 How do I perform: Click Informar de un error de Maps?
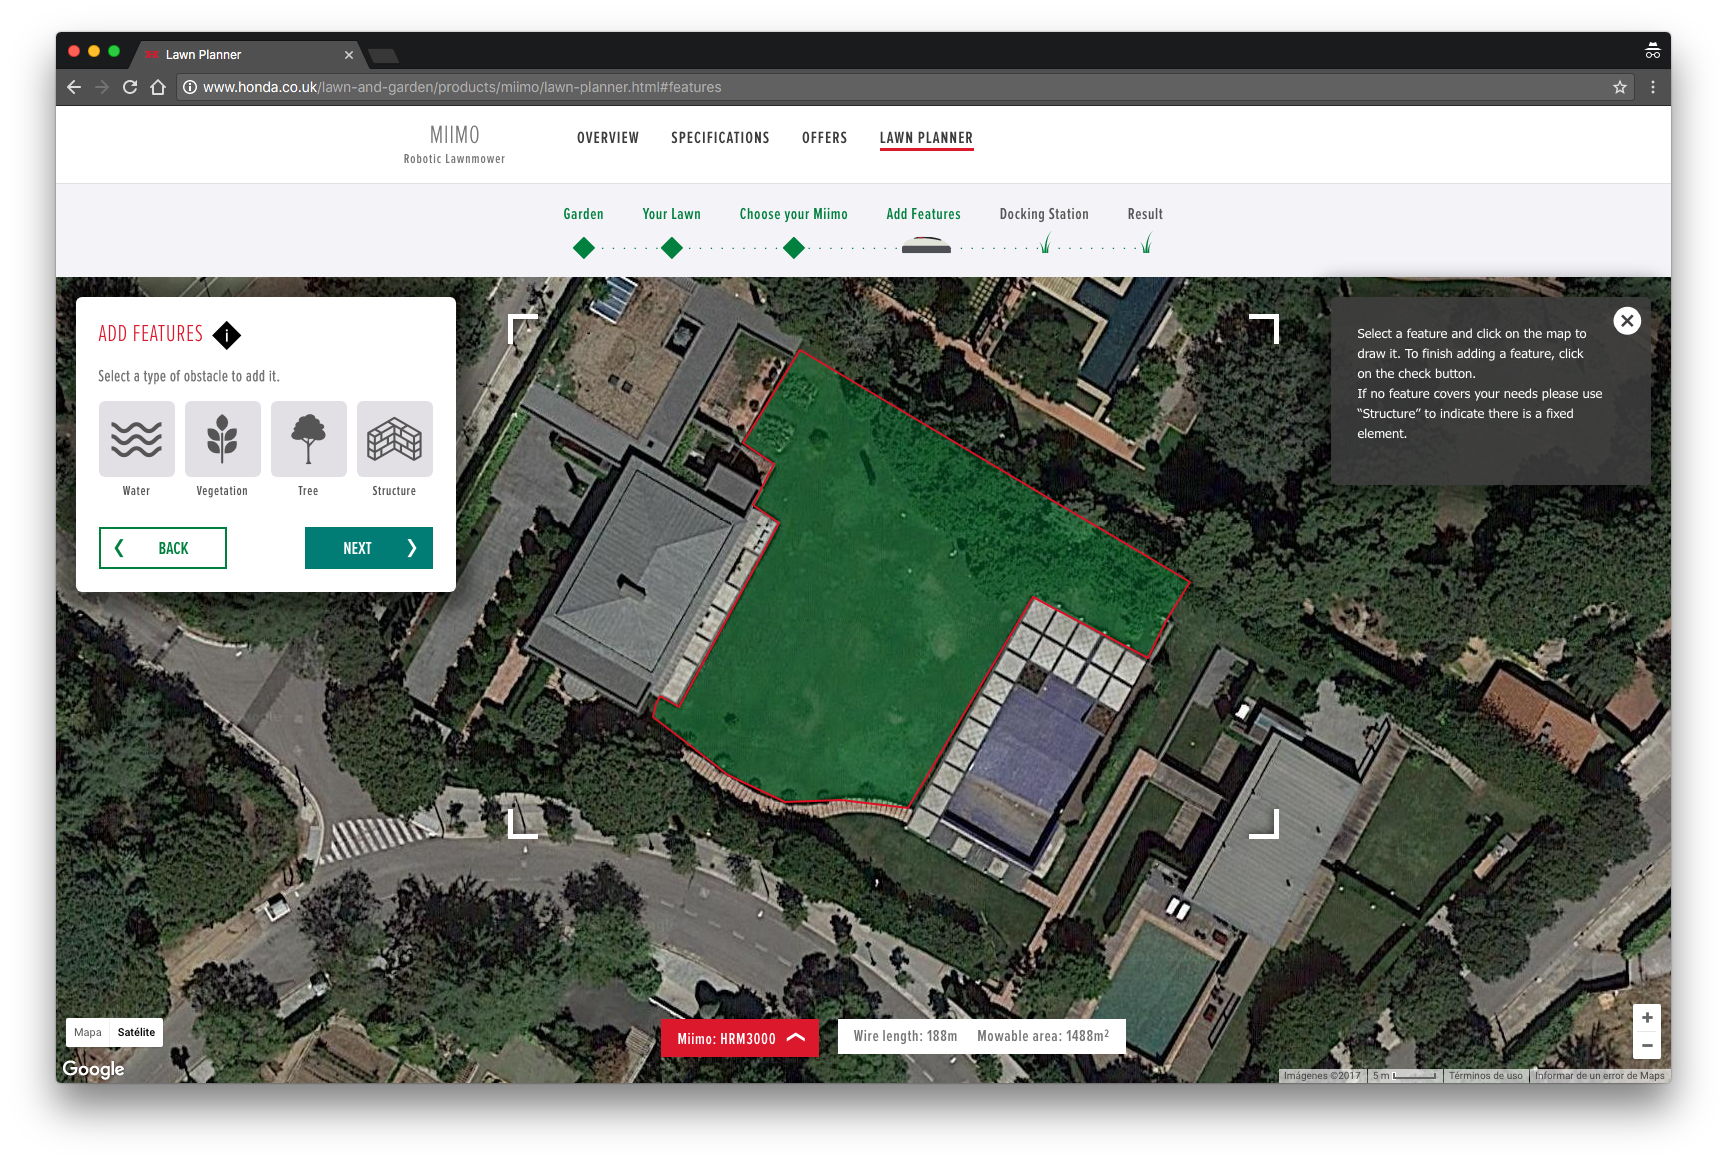pyautogui.click(x=1599, y=1076)
